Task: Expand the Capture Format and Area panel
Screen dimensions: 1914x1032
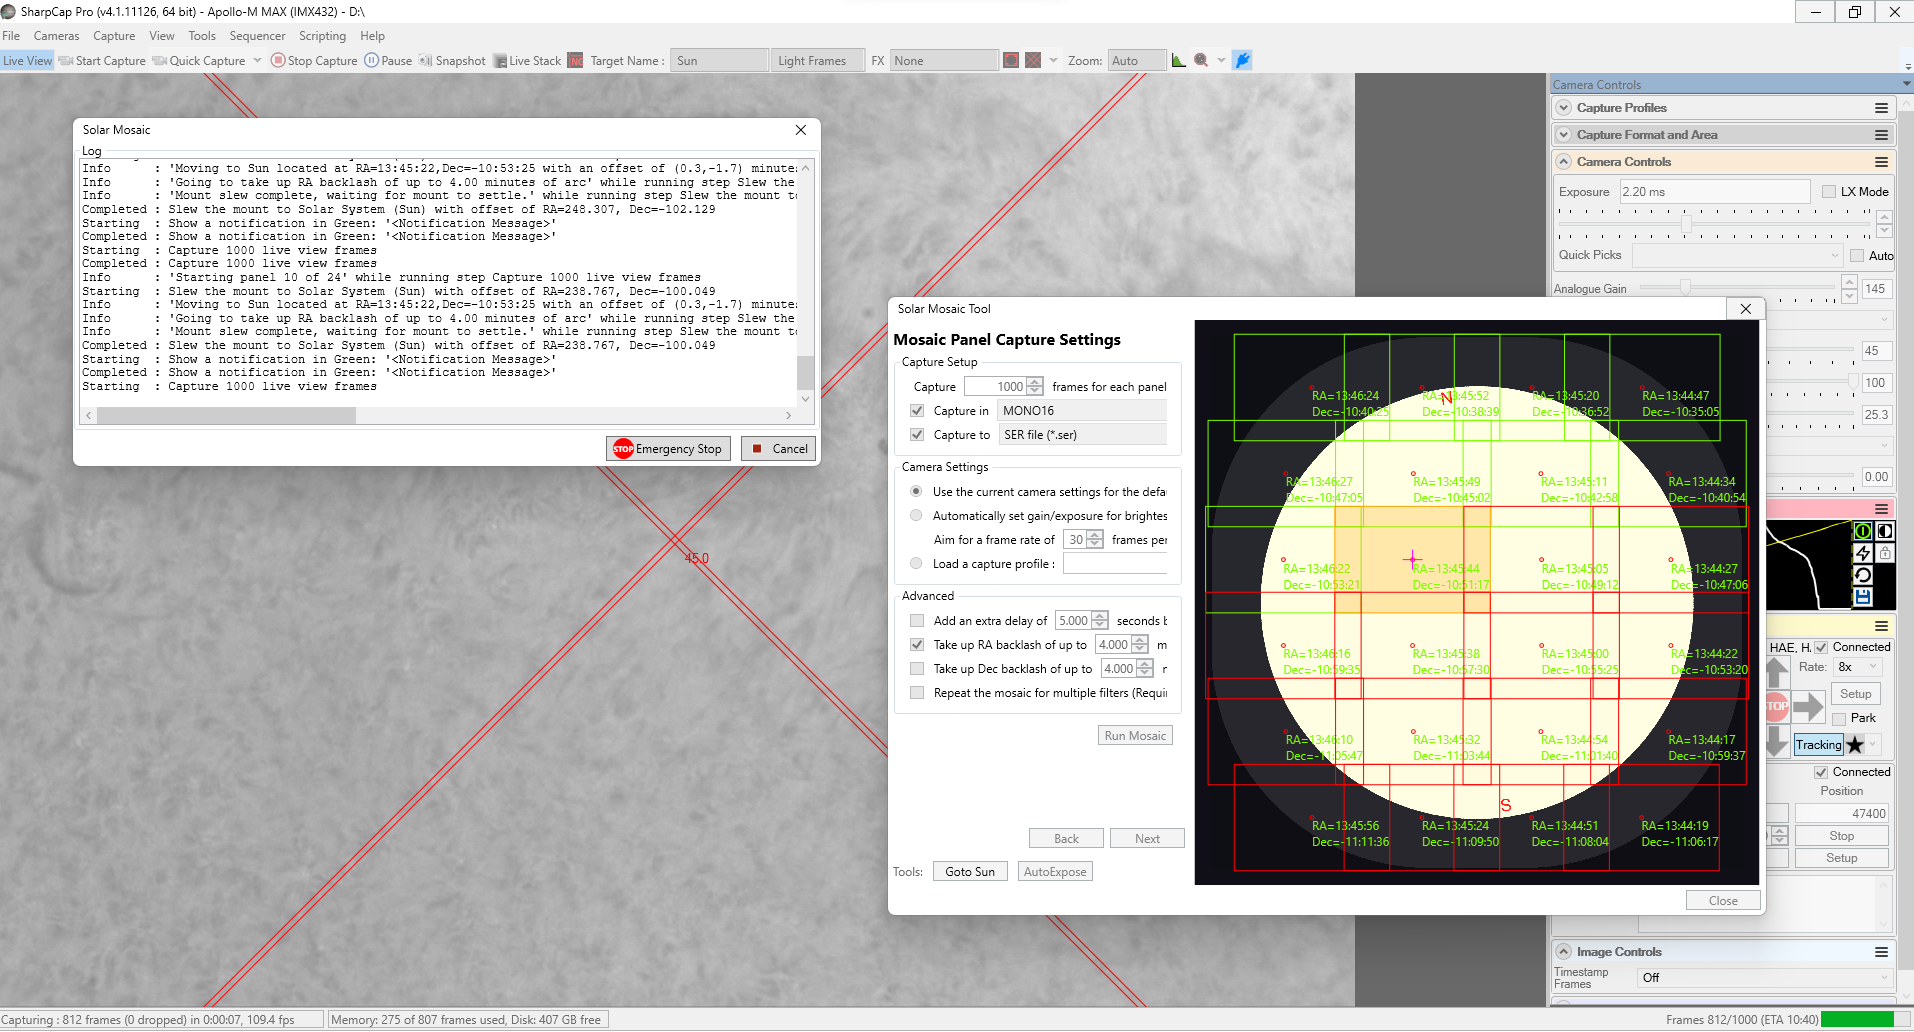Action: (1564, 135)
